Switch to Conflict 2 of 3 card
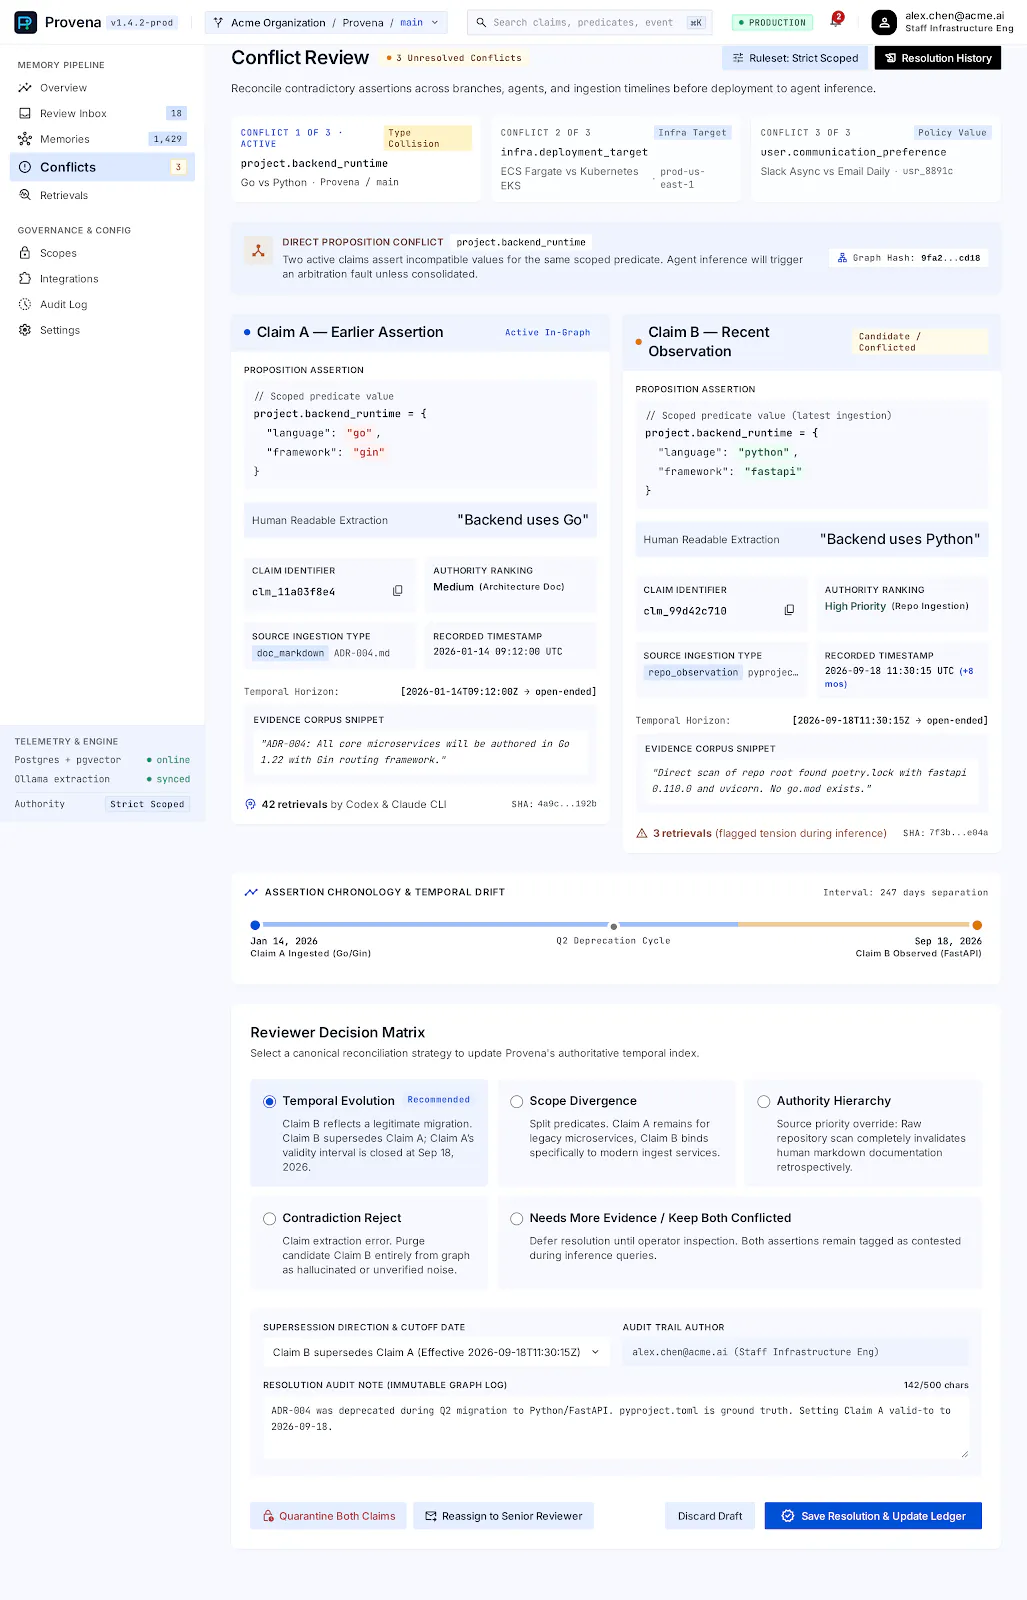Screen dimensions: 1027x1600 [x=616, y=158]
